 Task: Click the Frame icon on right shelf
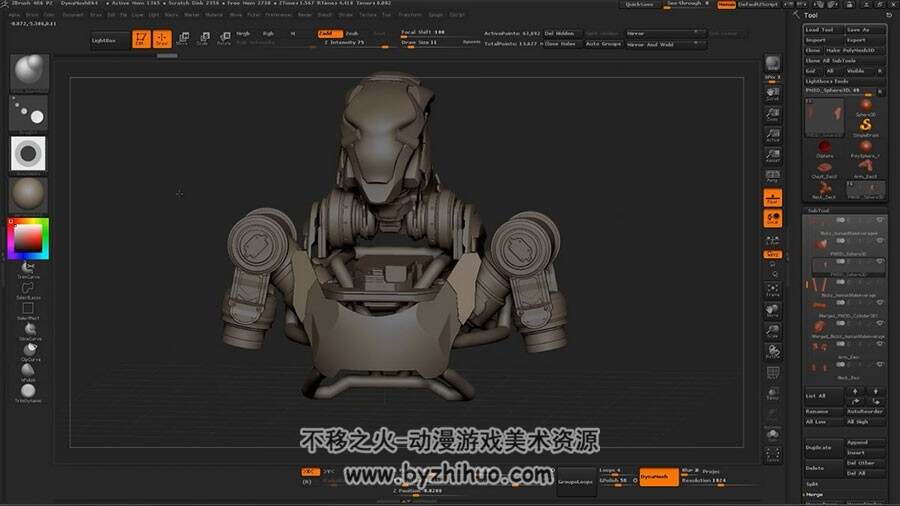click(x=773, y=290)
